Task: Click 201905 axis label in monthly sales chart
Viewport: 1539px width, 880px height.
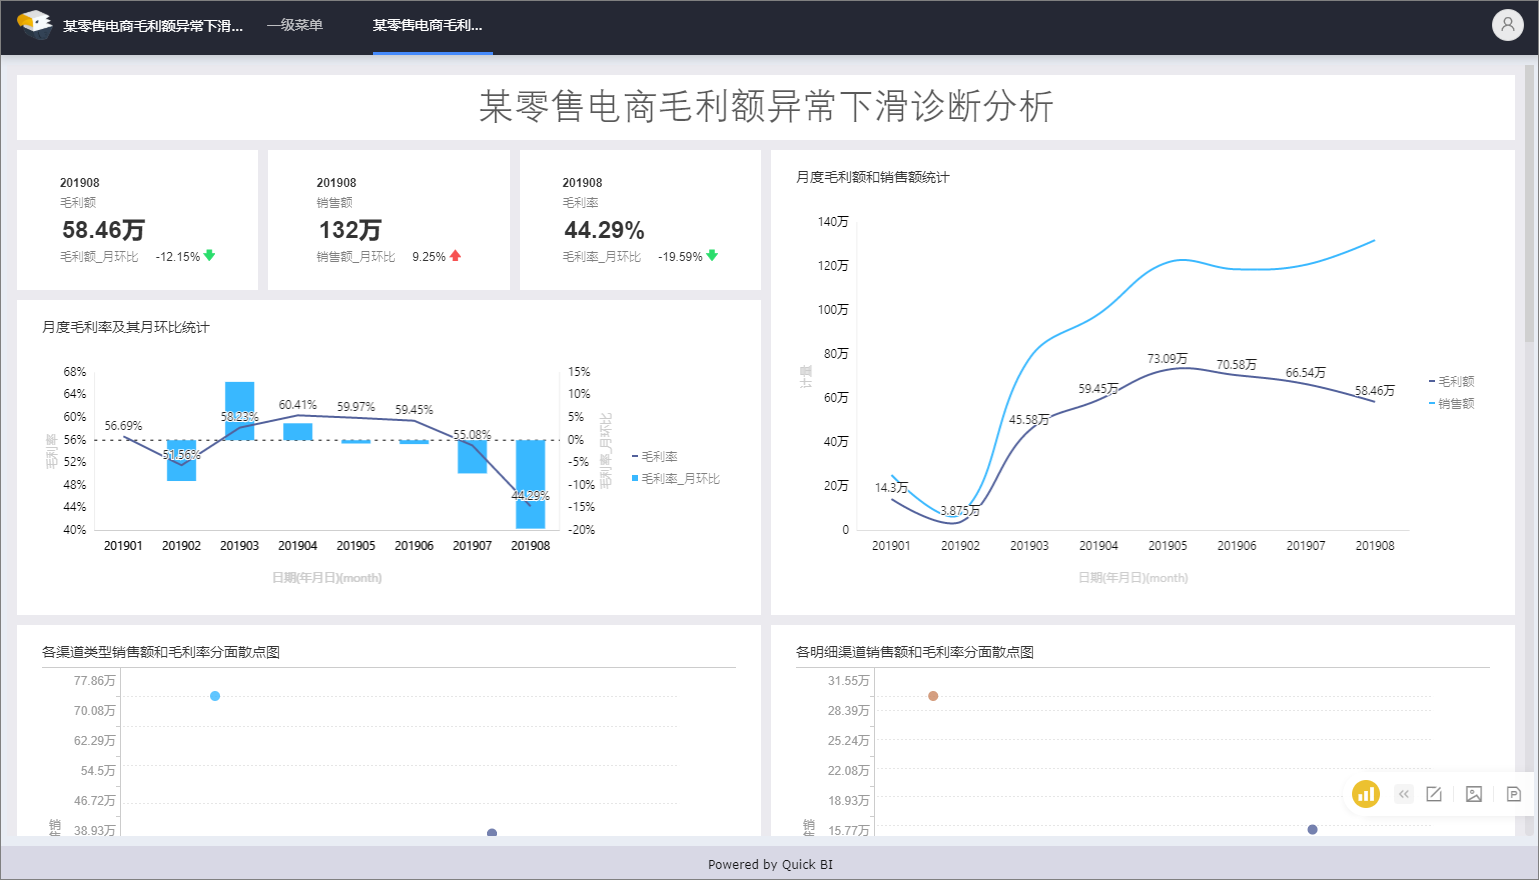Action: tap(1167, 546)
